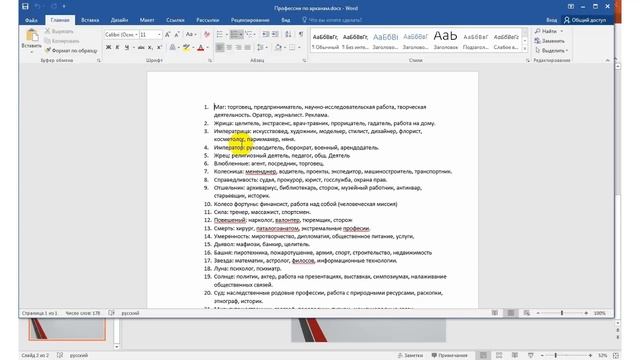
Task: Switch to the Ссылки tab
Action: click(175, 20)
